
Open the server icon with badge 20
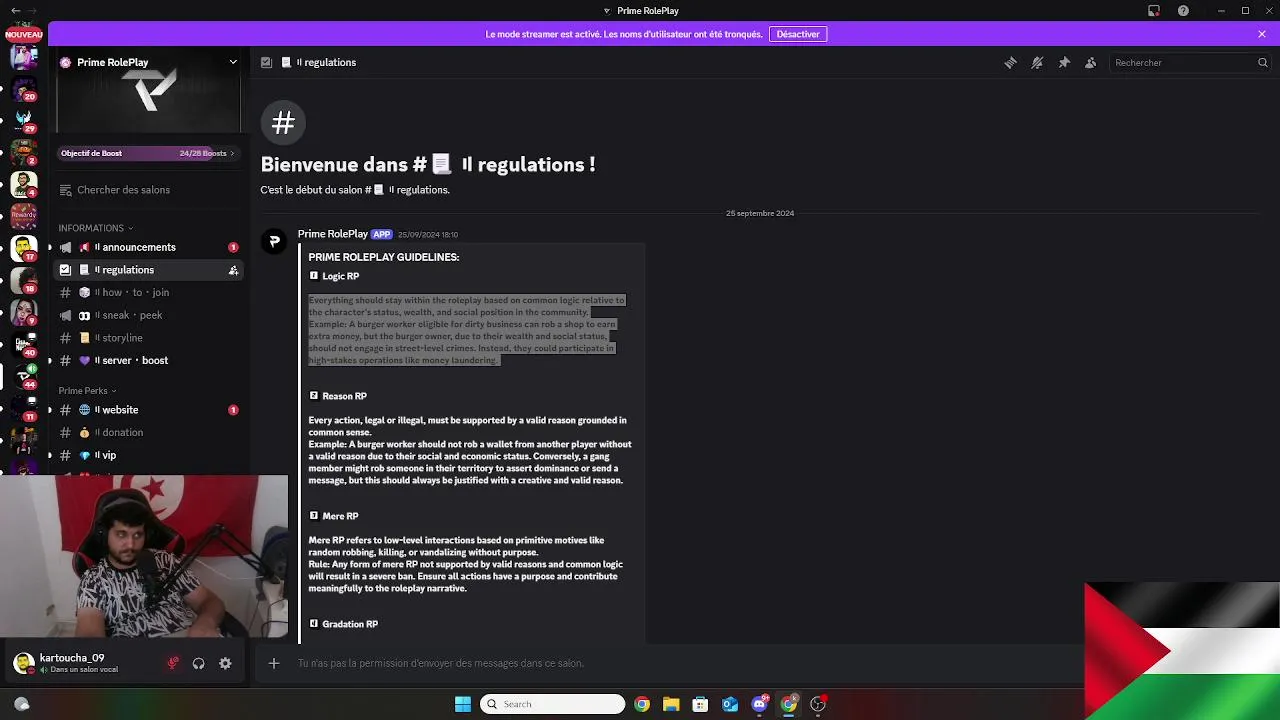(x=24, y=88)
